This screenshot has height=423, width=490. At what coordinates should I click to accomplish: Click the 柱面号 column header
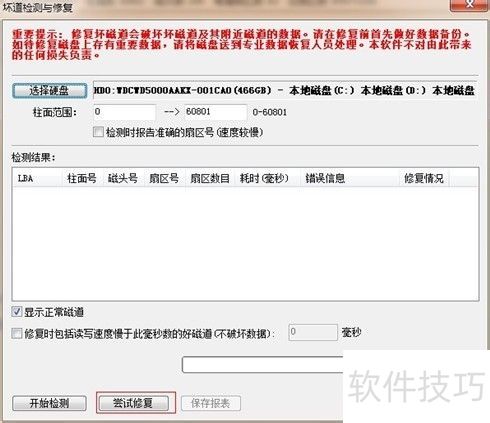(82, 178)
